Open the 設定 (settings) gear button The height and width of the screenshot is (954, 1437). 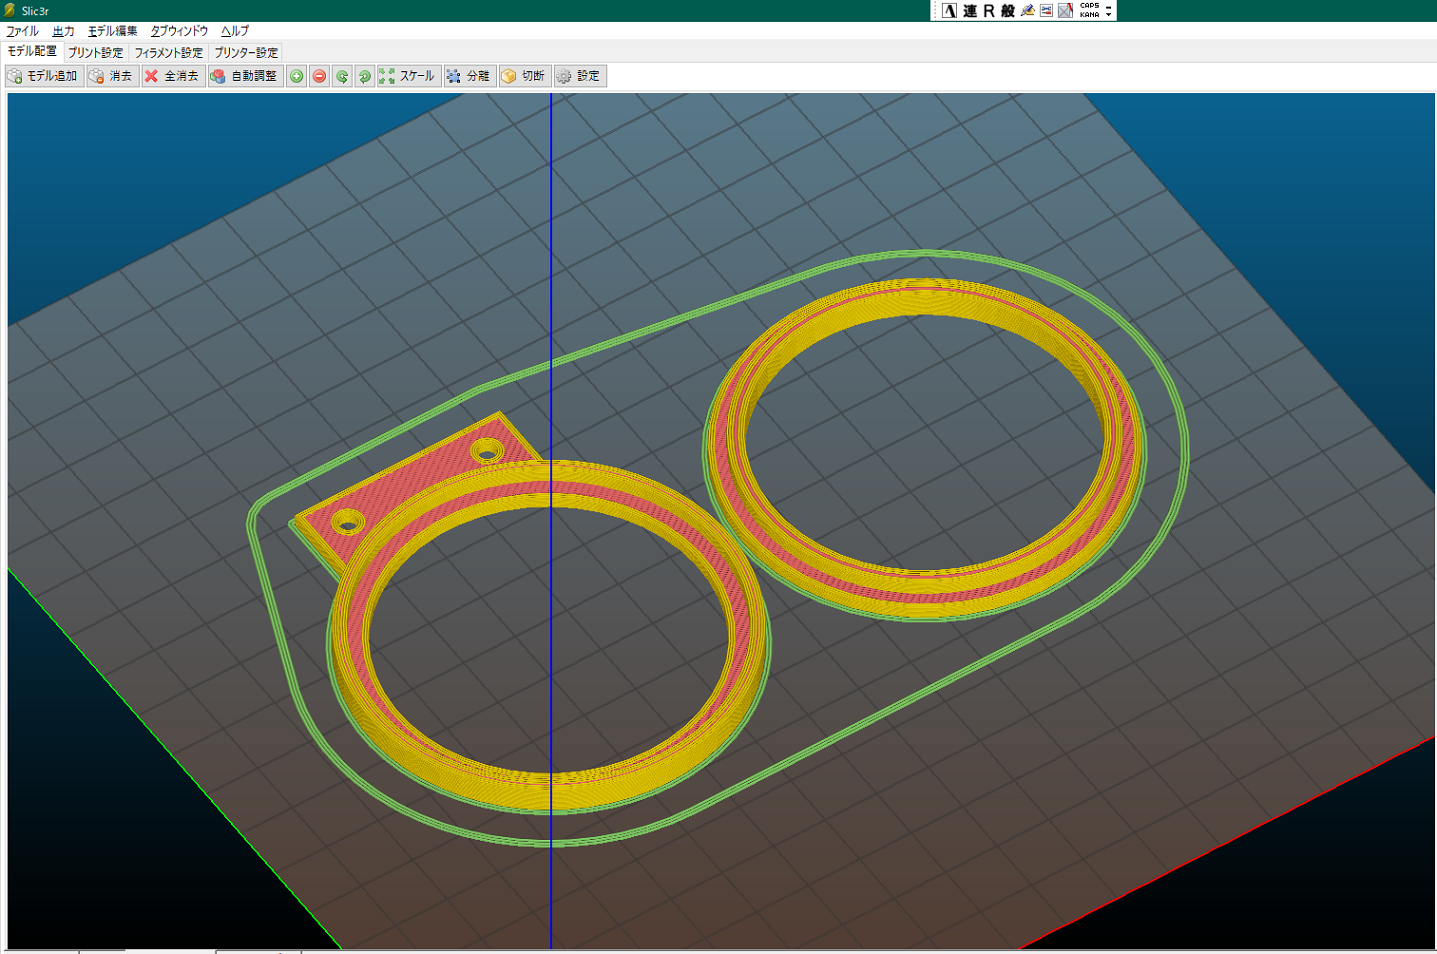click(x=580, y=76)
